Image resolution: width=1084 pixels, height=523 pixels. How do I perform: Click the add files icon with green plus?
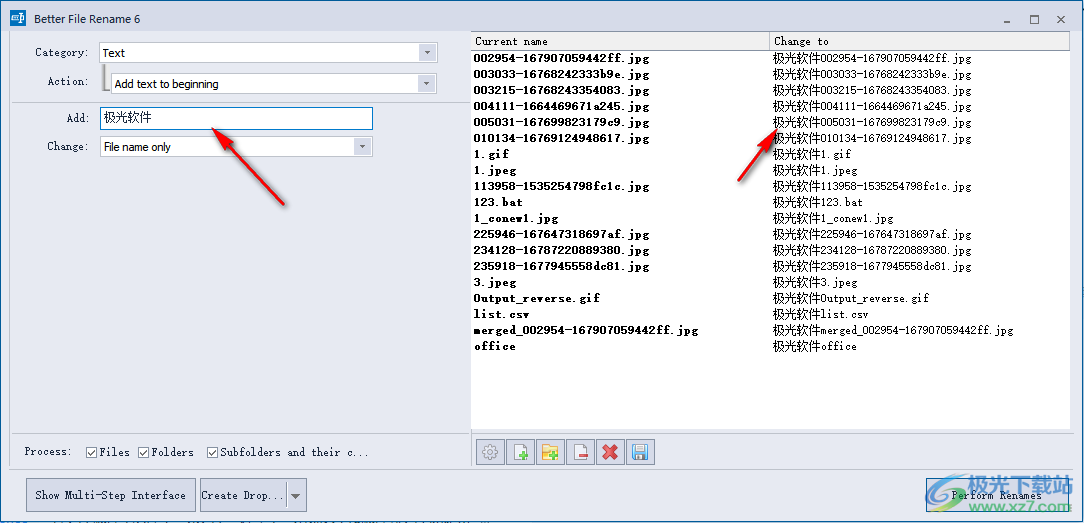pos(521,453)
